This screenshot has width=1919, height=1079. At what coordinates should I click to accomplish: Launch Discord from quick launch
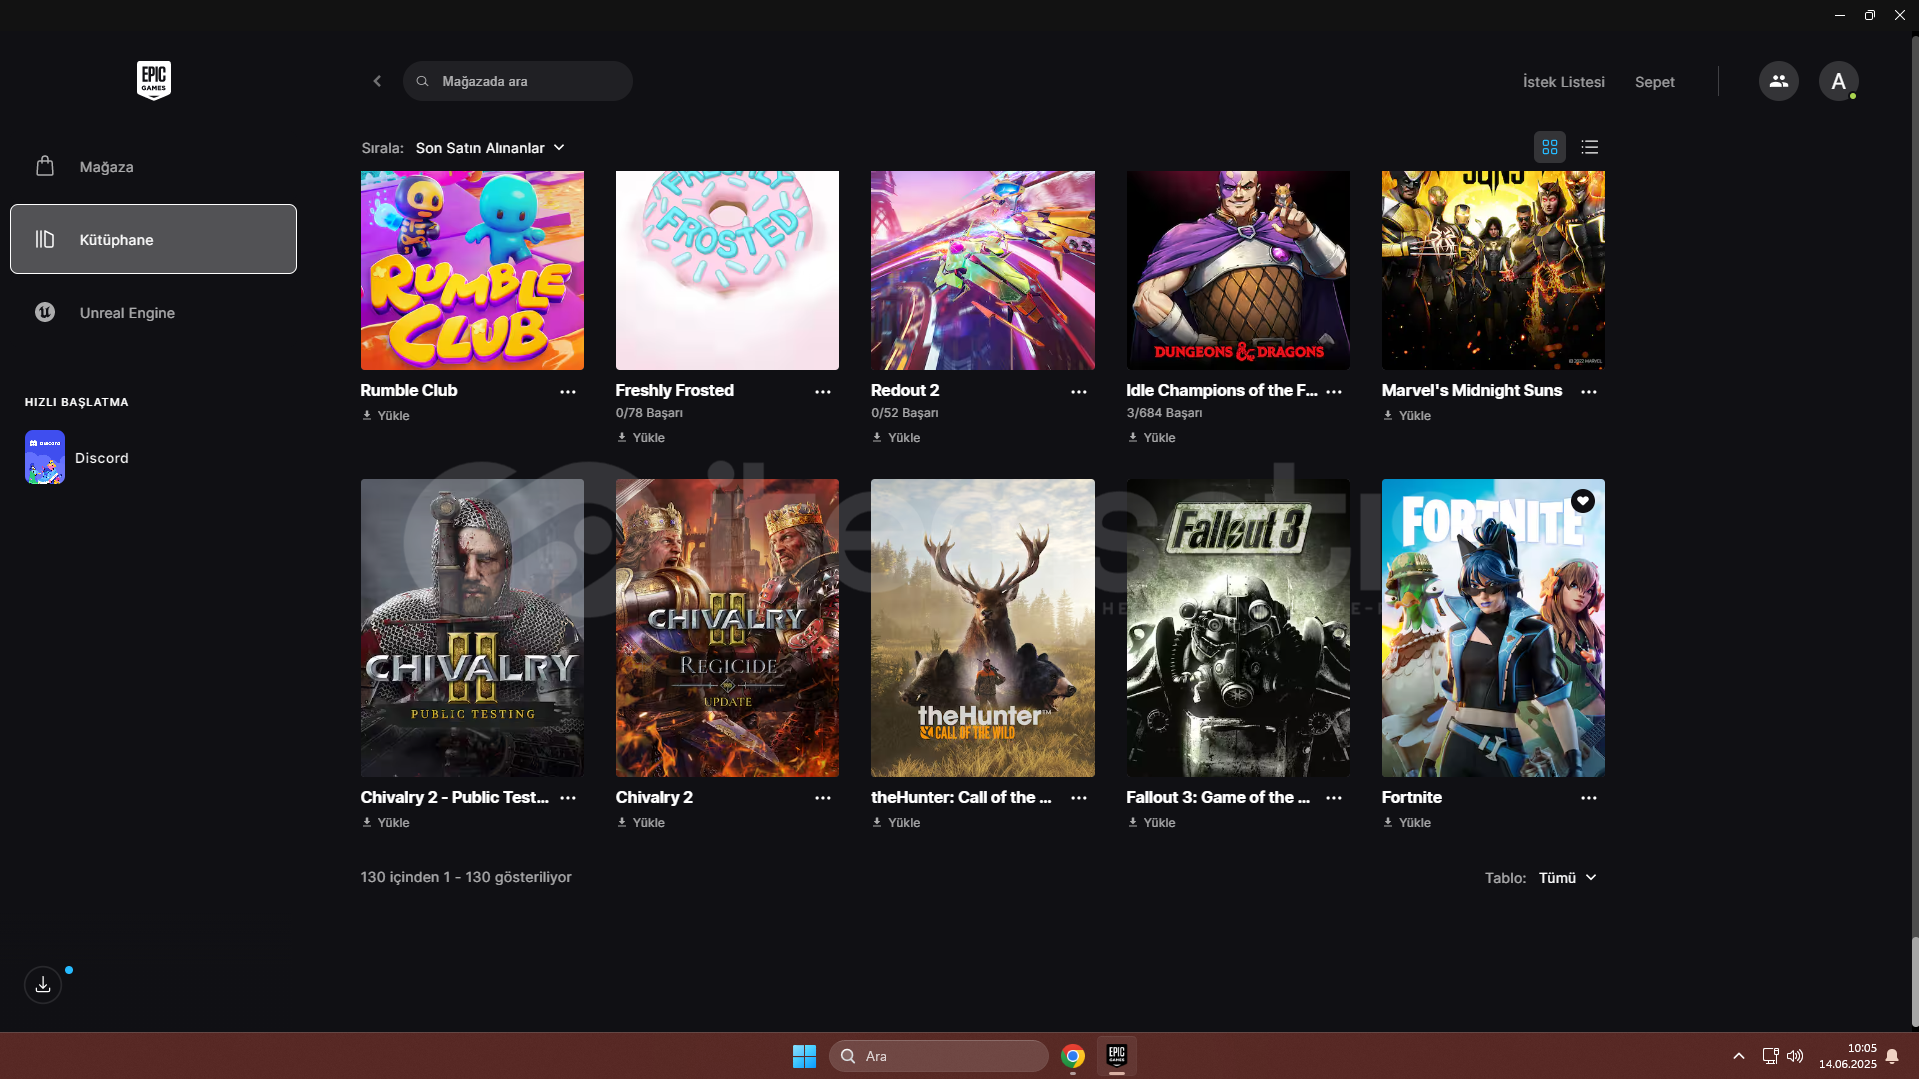point(78,457)
